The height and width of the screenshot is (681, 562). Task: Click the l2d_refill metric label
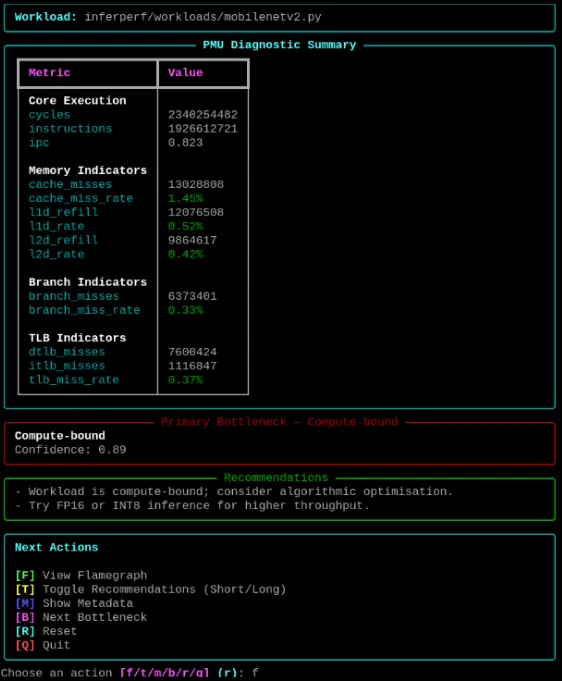point(63,240)
